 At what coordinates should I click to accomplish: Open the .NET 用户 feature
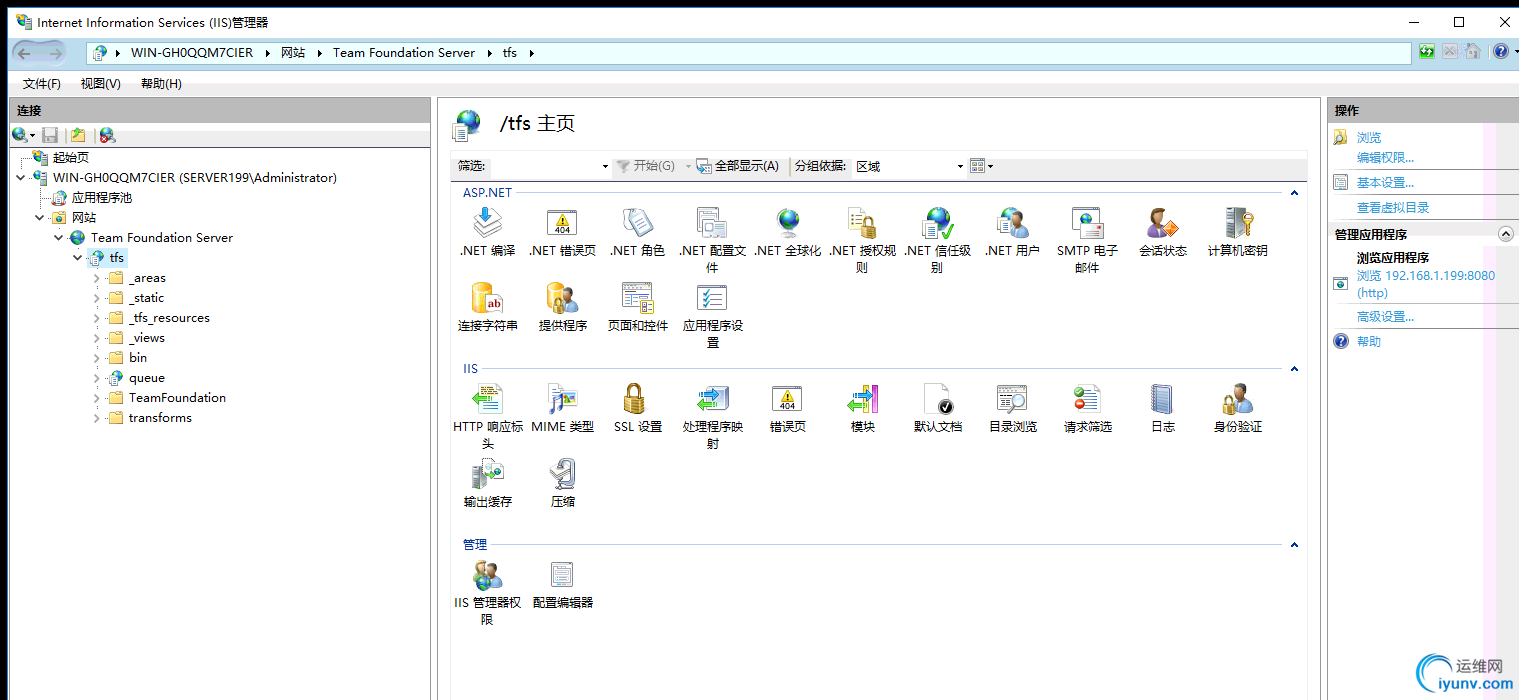tap(1012, 232)
